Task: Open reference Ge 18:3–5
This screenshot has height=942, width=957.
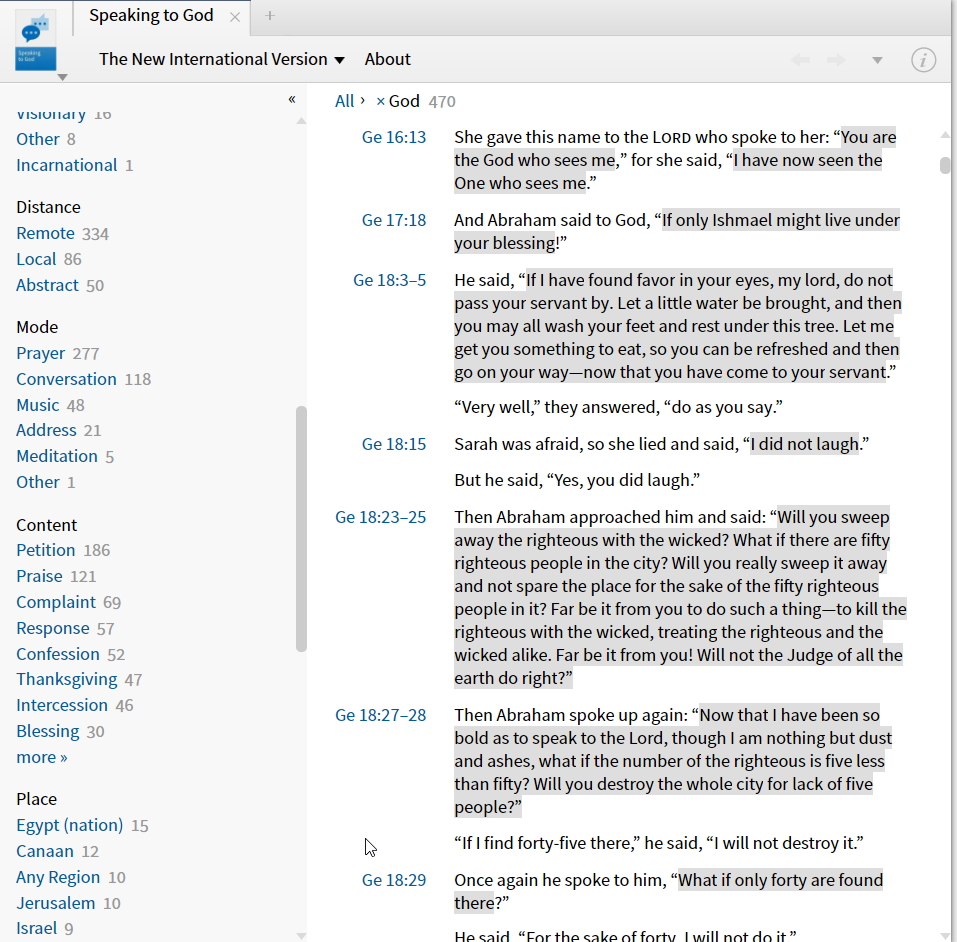Action: [x=389, y=280]
